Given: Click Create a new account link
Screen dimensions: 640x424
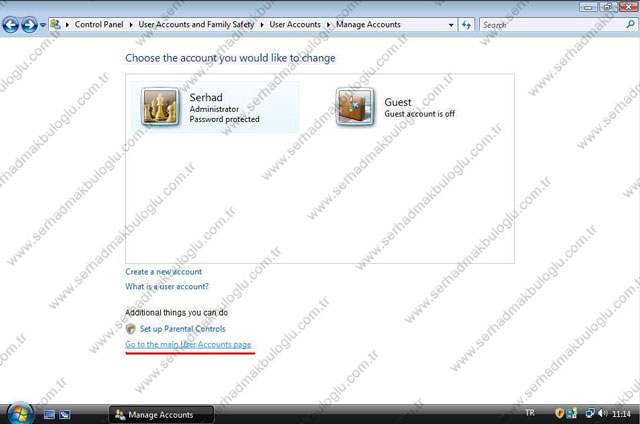Looking at the screenshot, I should click(163, 272).
